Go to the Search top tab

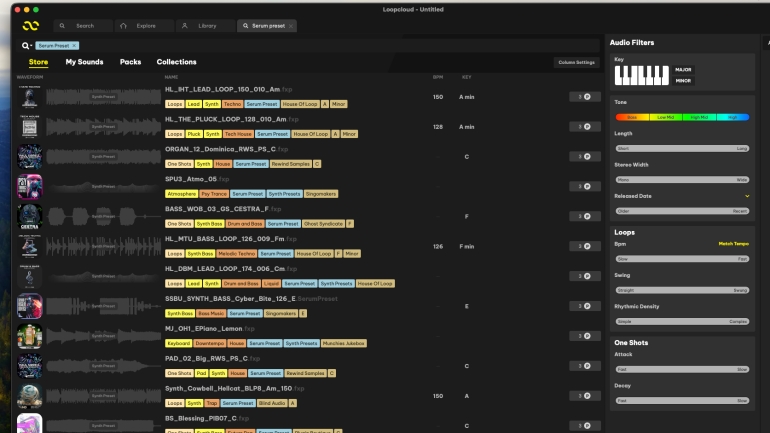(82, 26)
